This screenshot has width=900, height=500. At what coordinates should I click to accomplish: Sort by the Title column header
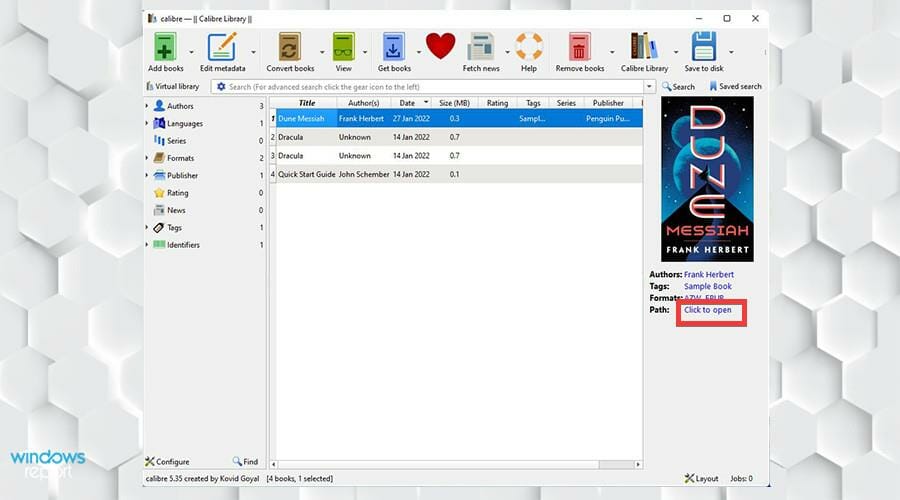(x=307, y=103)
